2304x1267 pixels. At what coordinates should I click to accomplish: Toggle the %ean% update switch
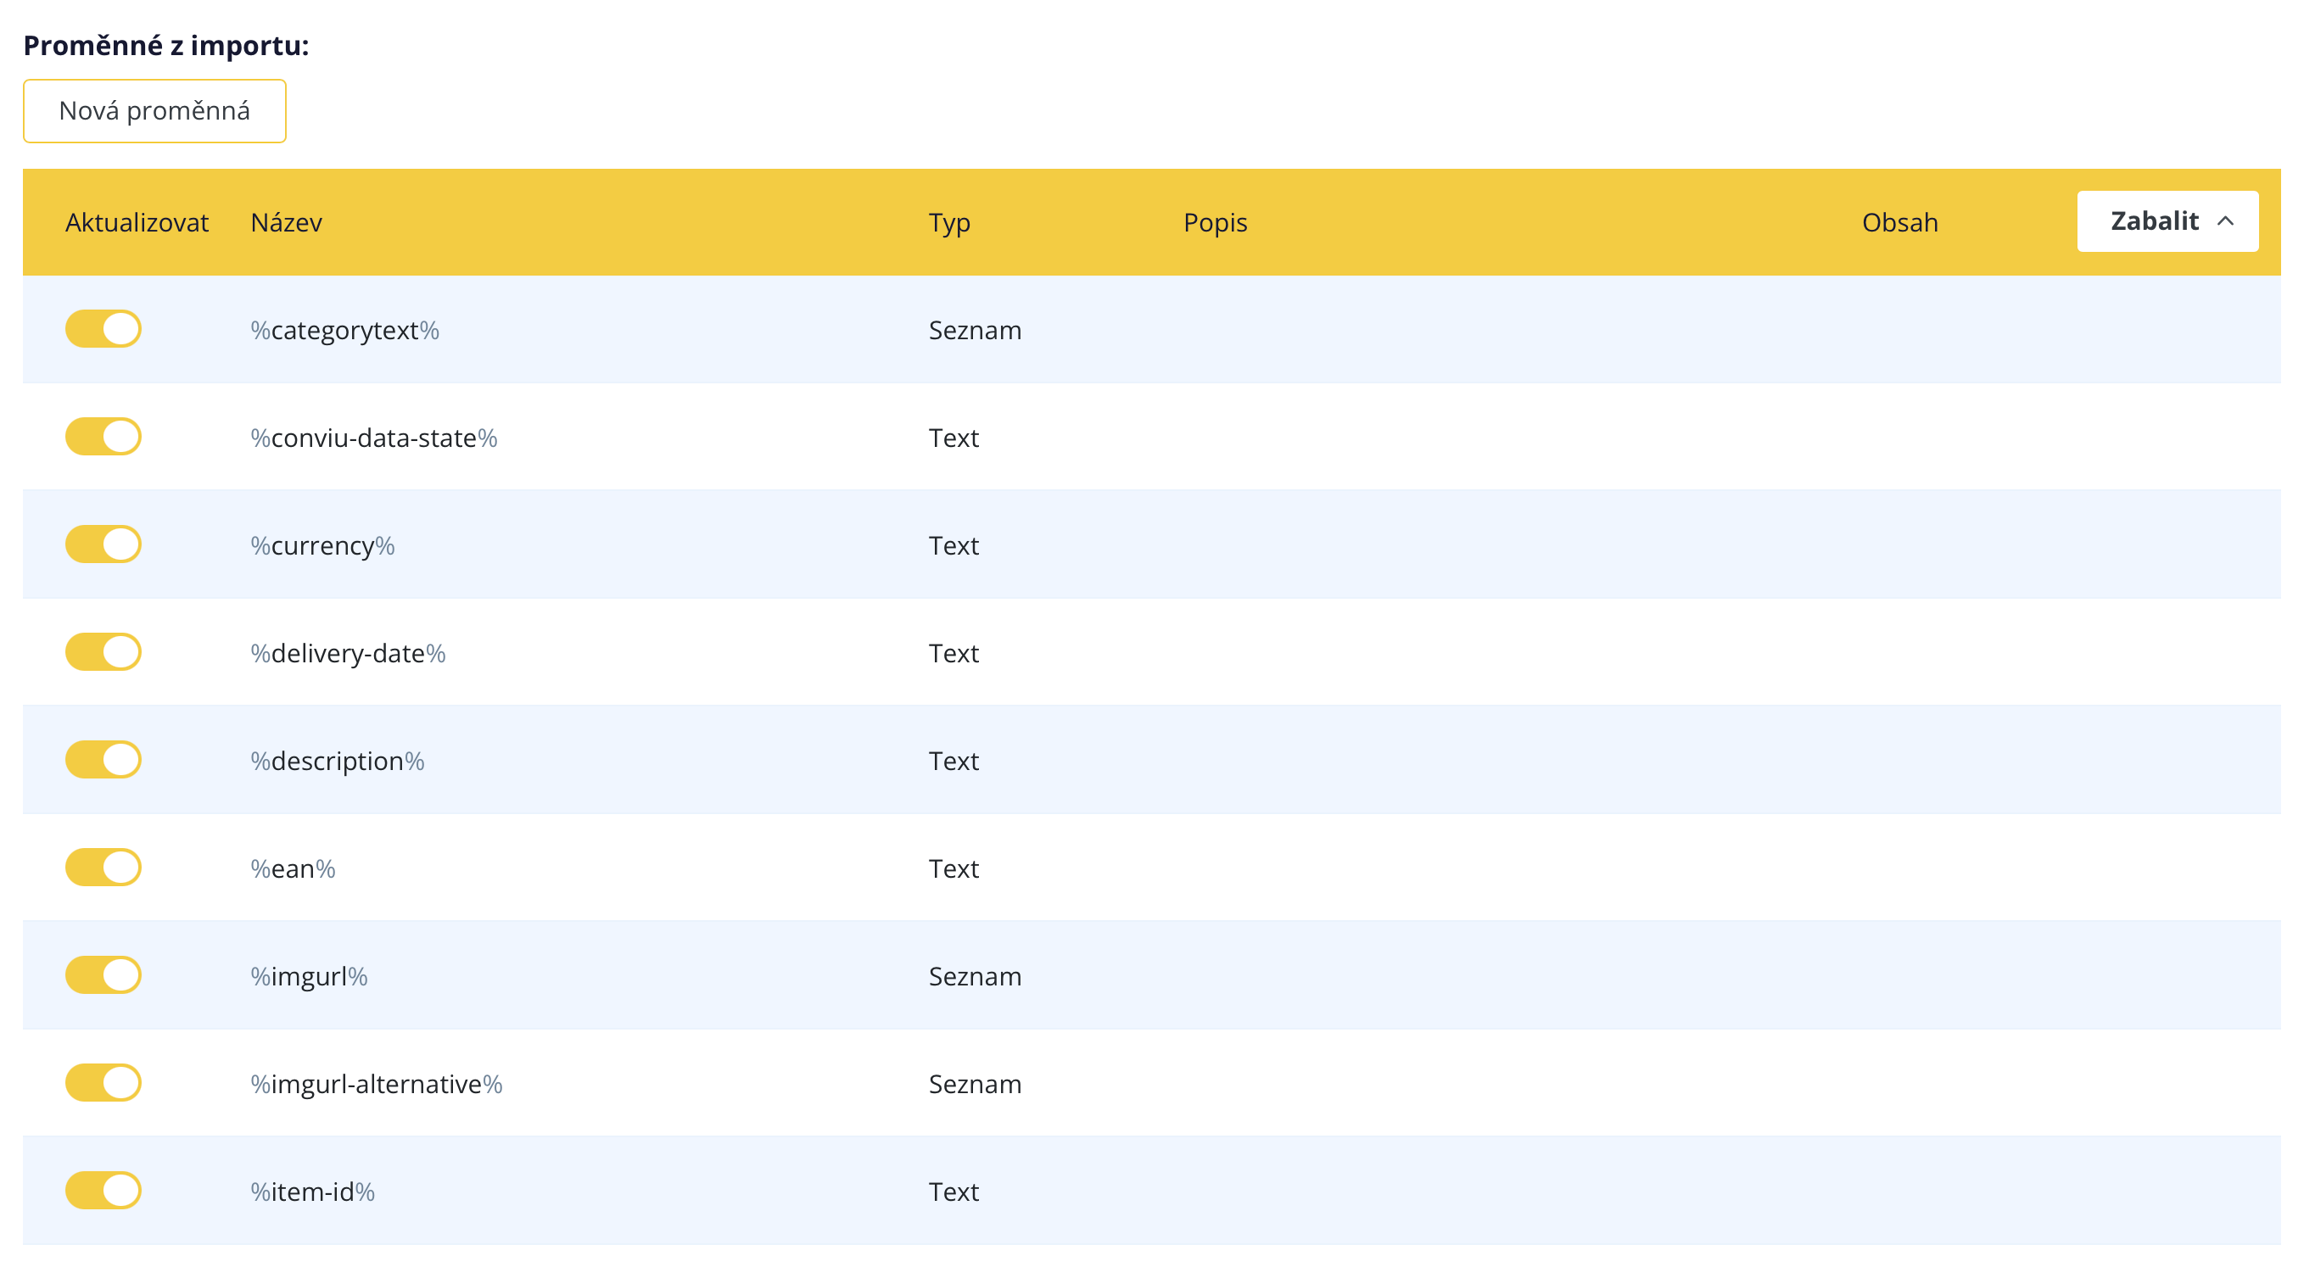click(x=103, y=868)
